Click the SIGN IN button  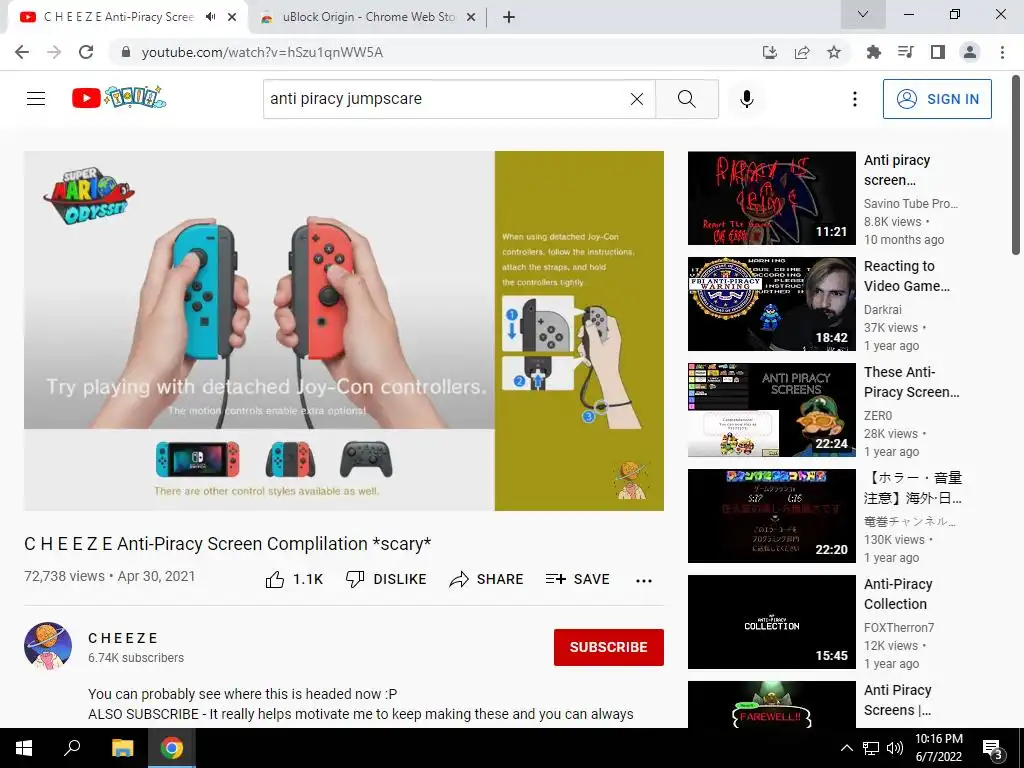936,99
